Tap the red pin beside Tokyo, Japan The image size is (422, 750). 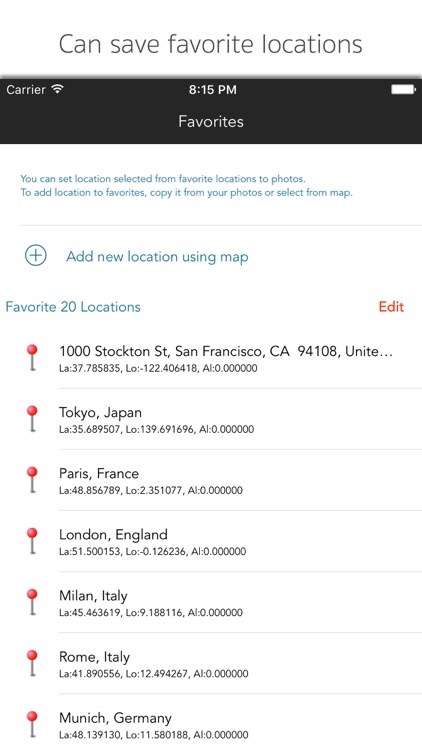[32, 419]
